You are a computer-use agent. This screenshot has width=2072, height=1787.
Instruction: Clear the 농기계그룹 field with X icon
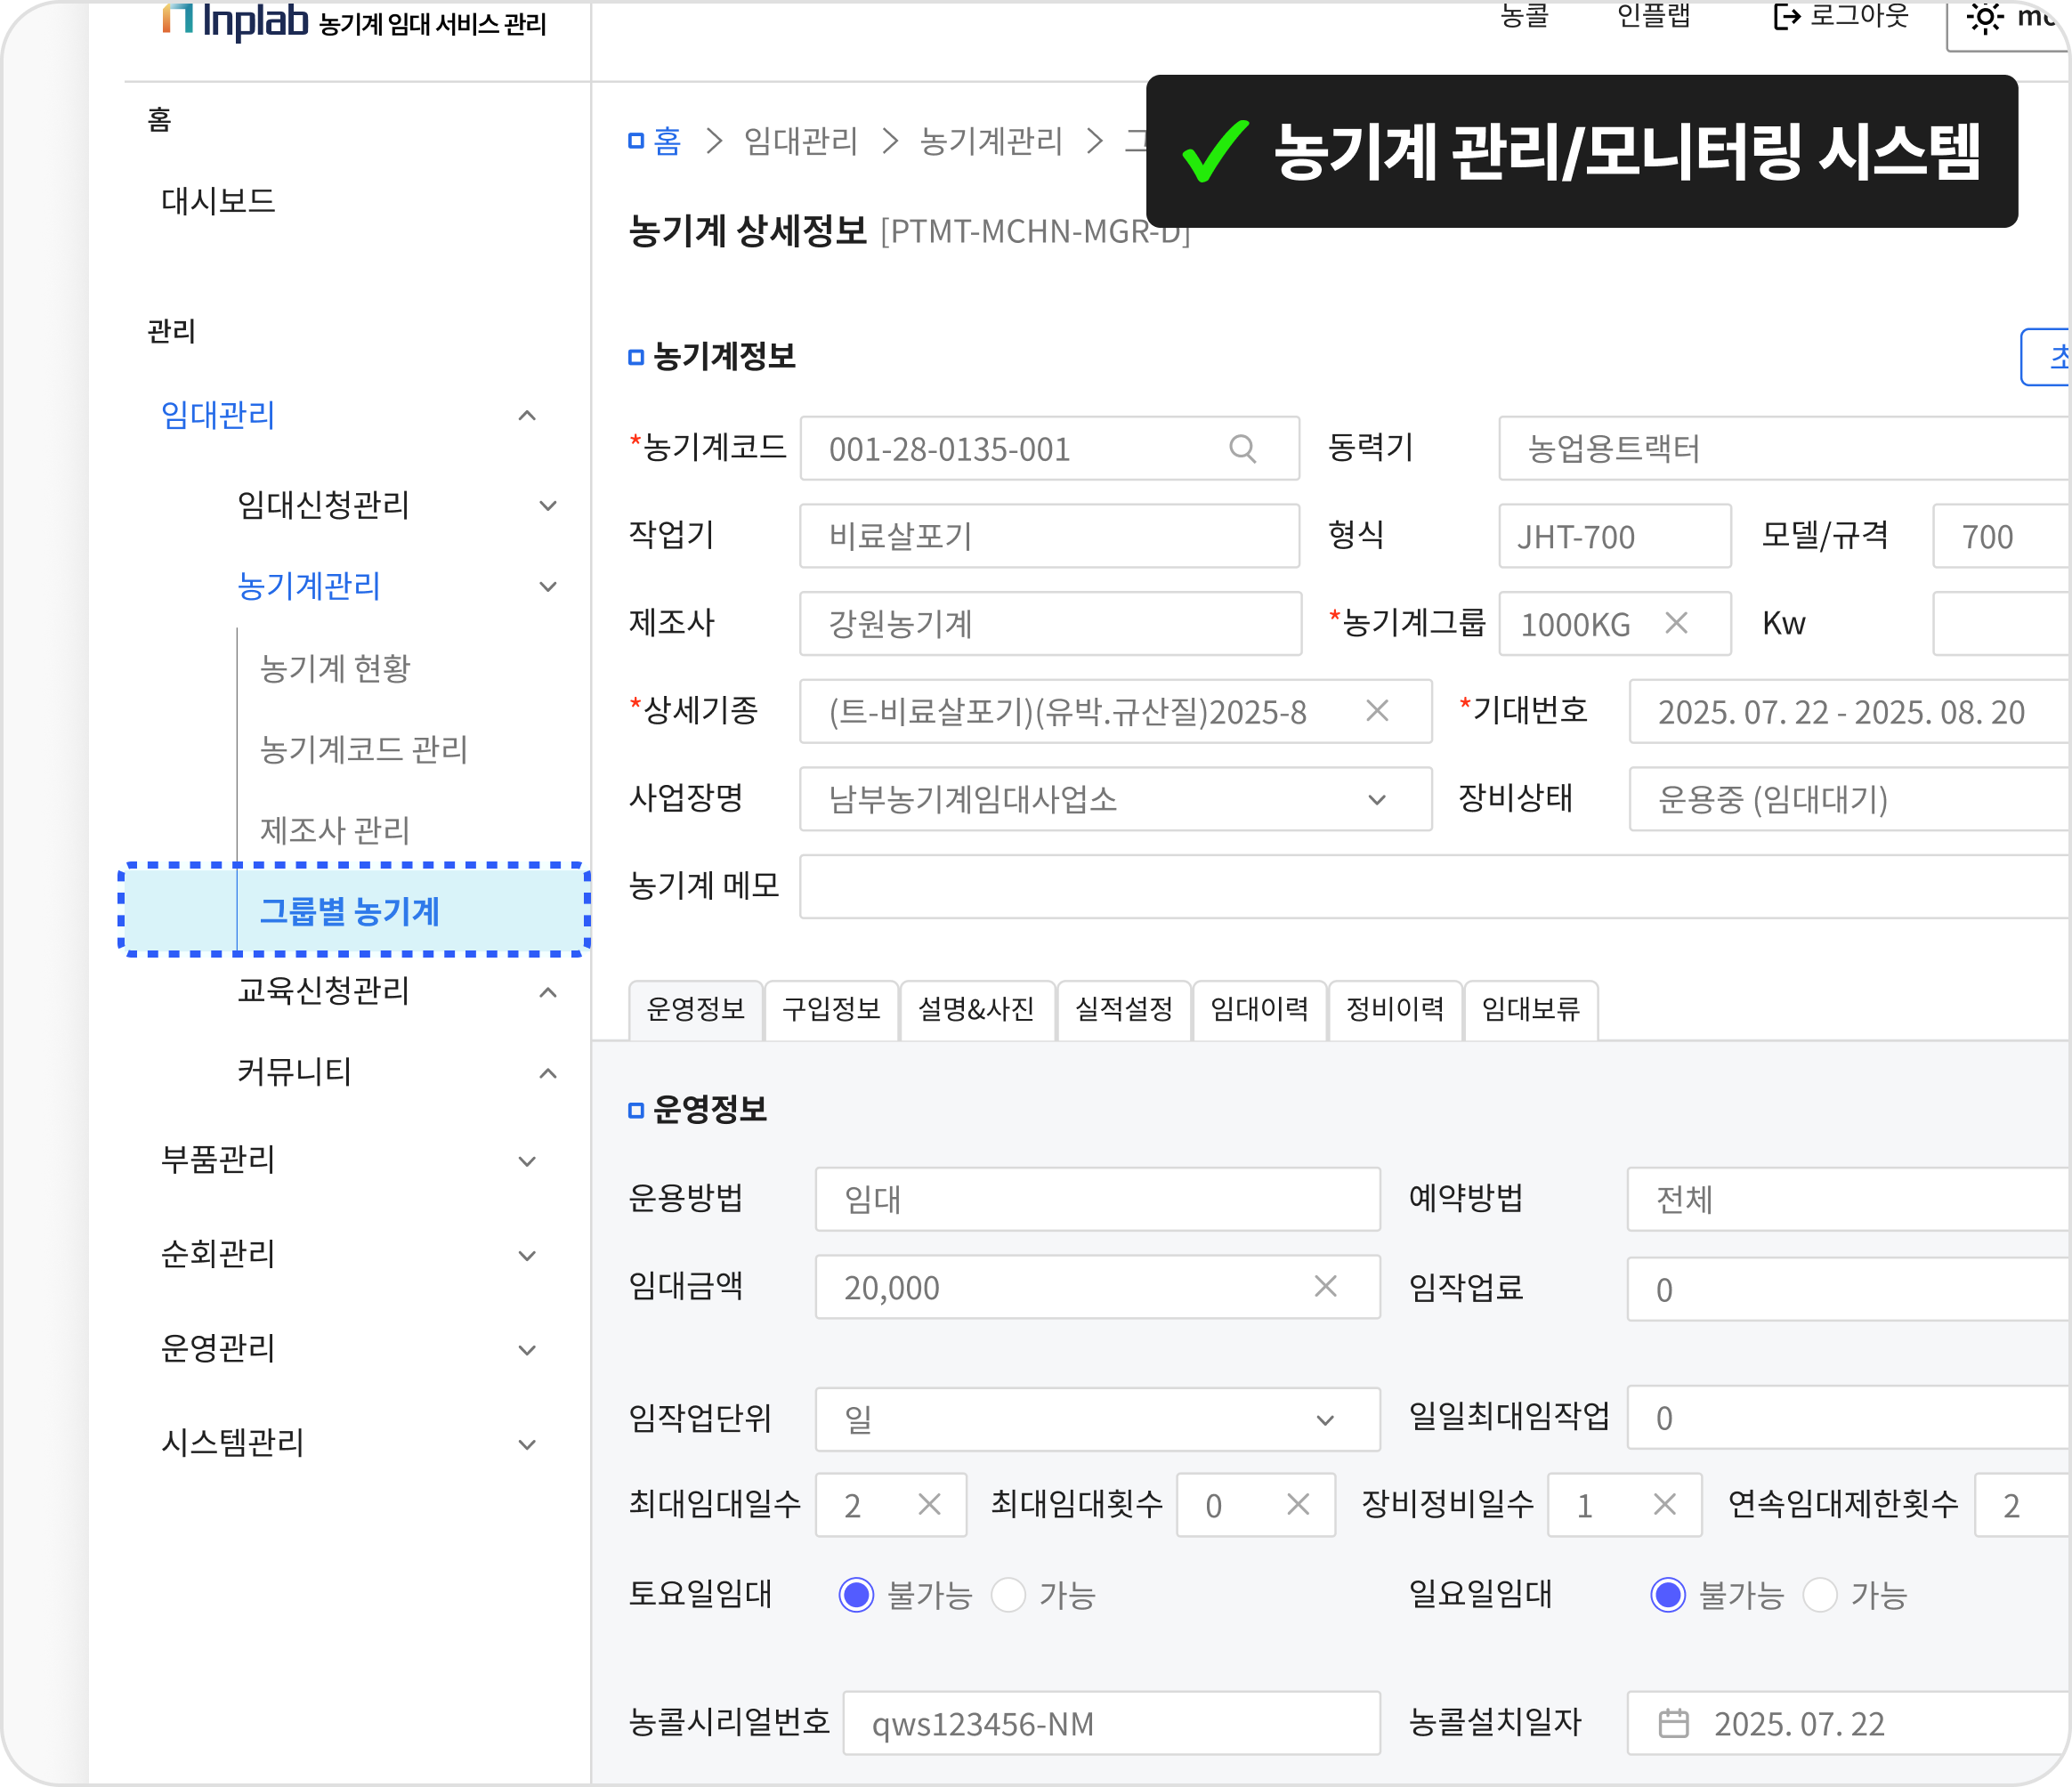pyautogui.click(x=1676, y=623)
